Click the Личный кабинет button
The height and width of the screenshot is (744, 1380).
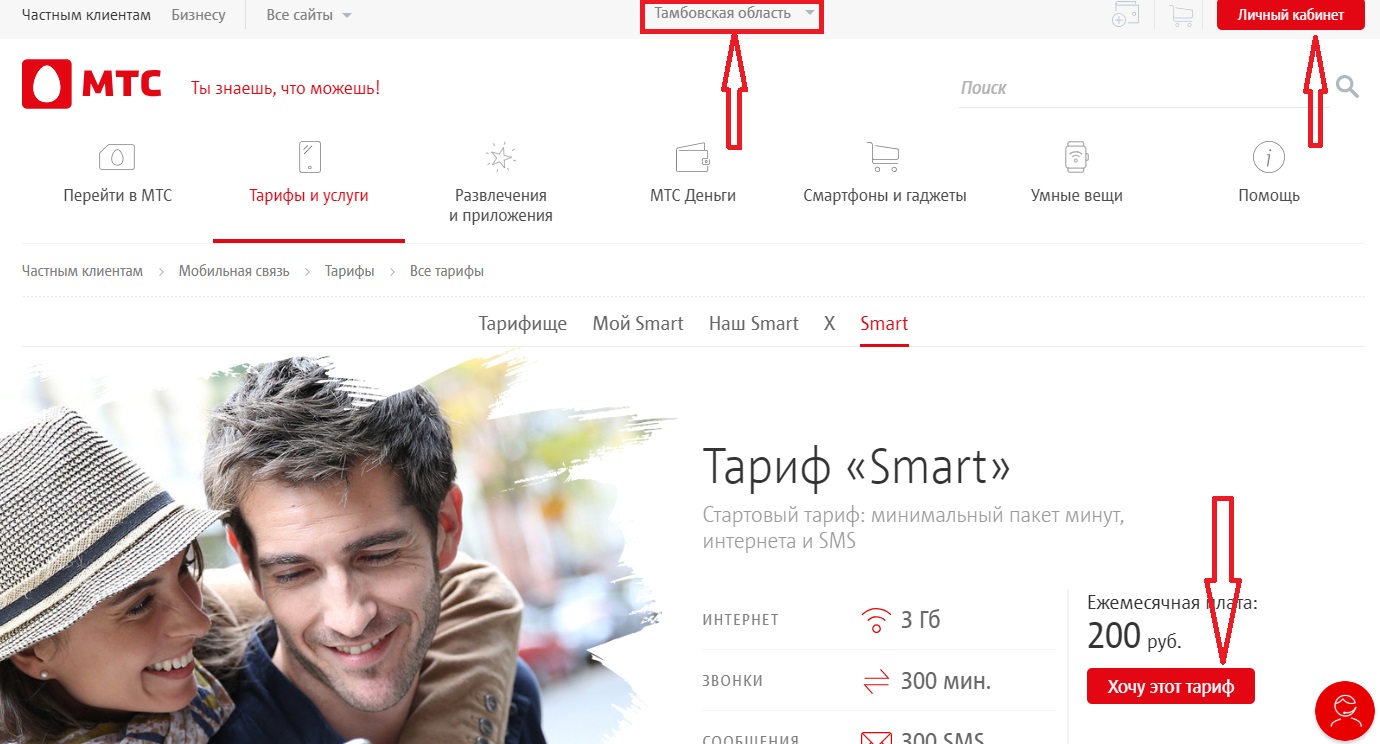[1291, 15]
